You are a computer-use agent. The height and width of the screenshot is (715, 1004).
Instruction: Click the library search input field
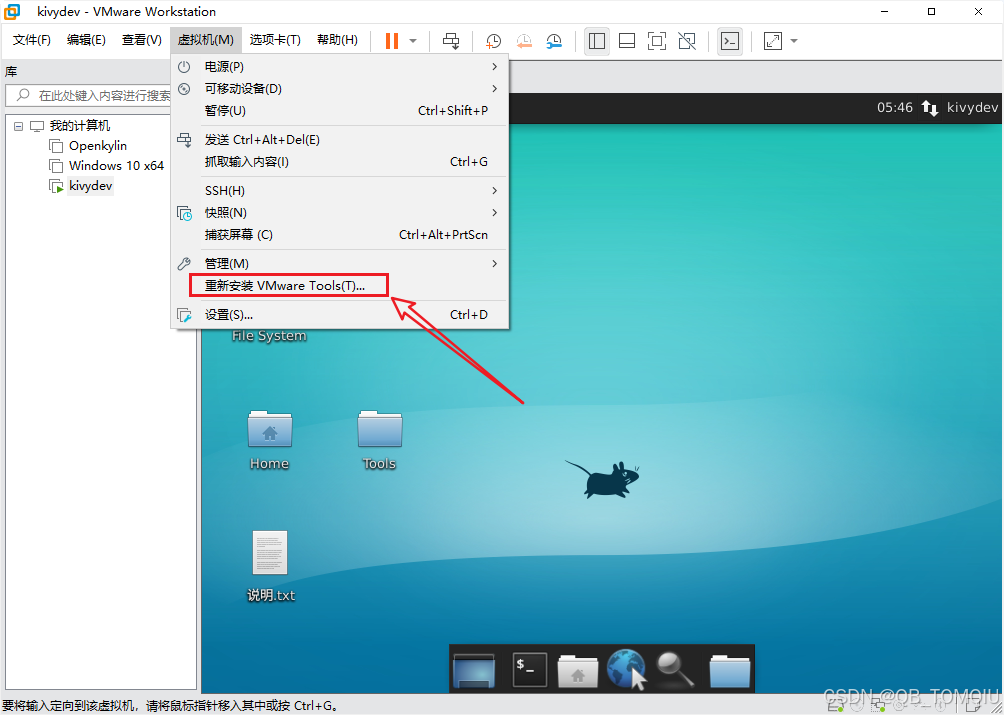tap(90, 95)
